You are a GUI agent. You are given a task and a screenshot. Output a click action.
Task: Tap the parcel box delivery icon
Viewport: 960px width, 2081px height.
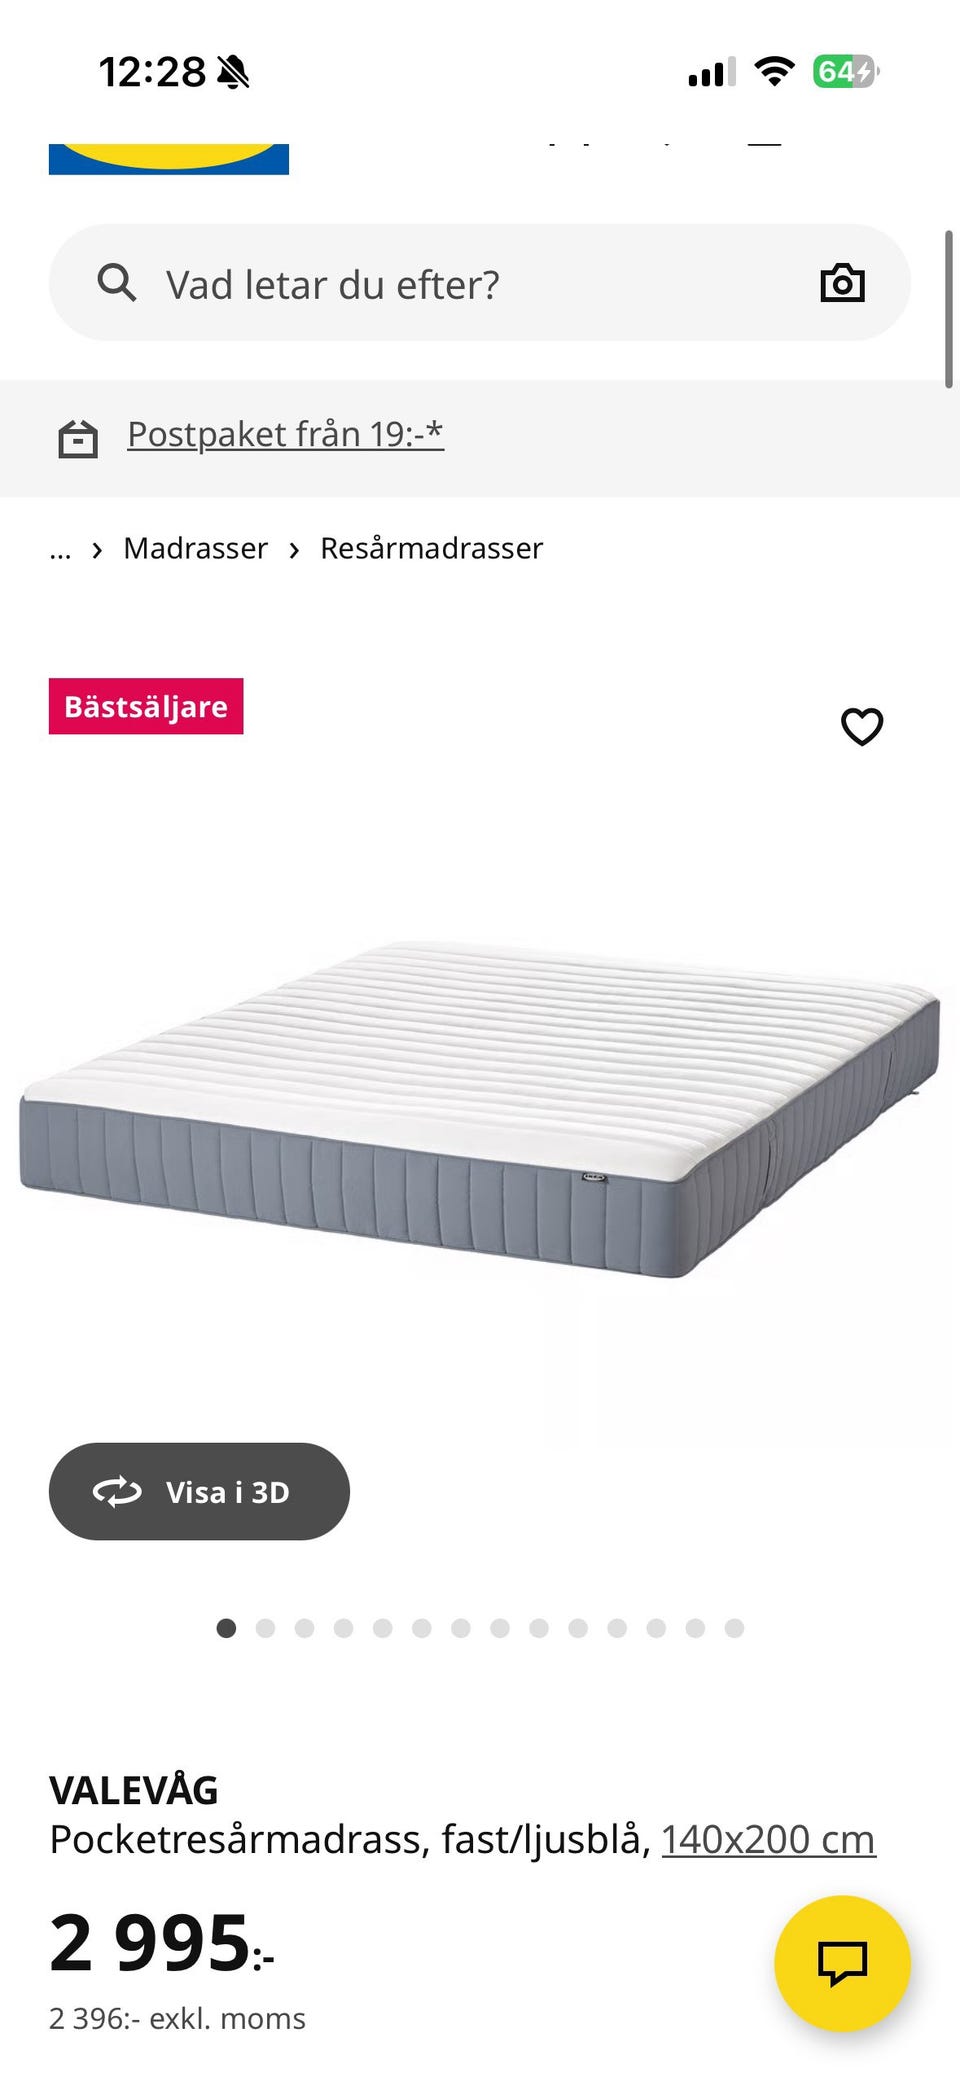pos(78,438)
